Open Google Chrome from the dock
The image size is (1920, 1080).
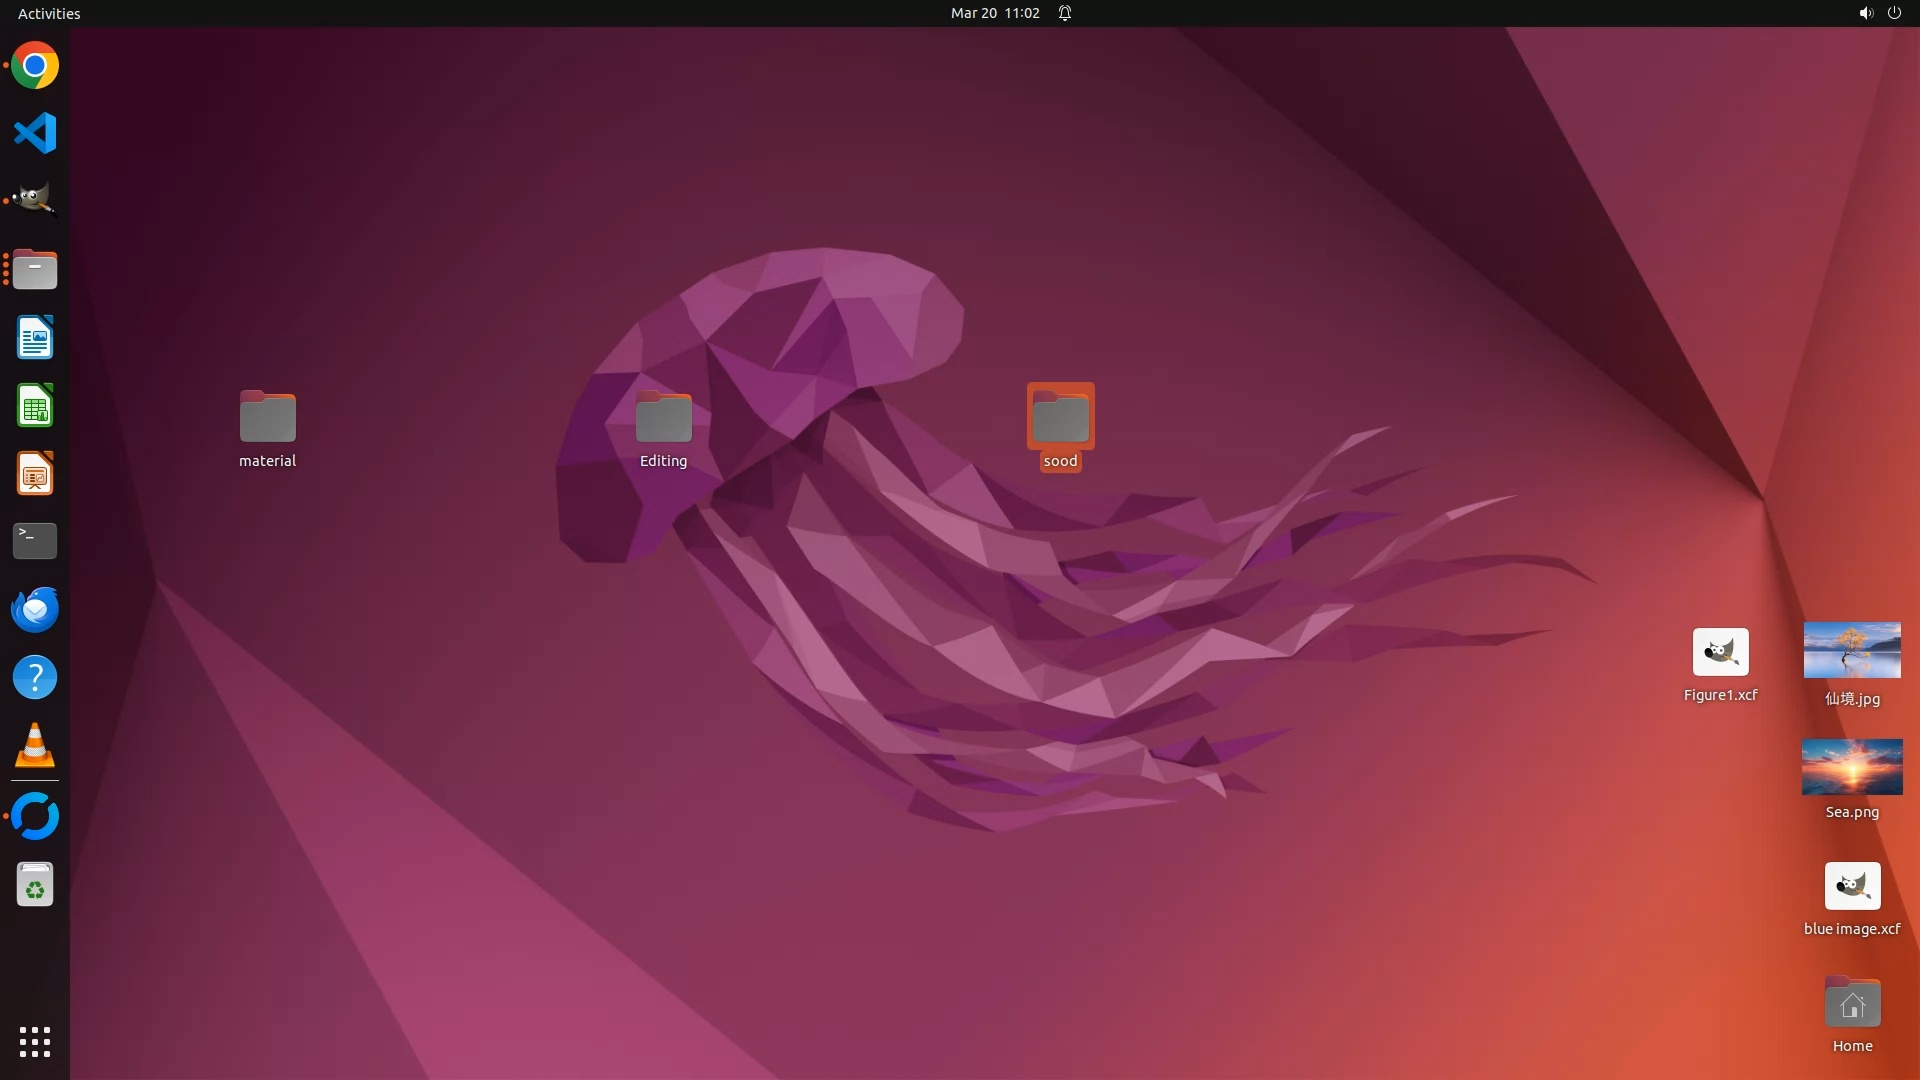coord(35,66)
